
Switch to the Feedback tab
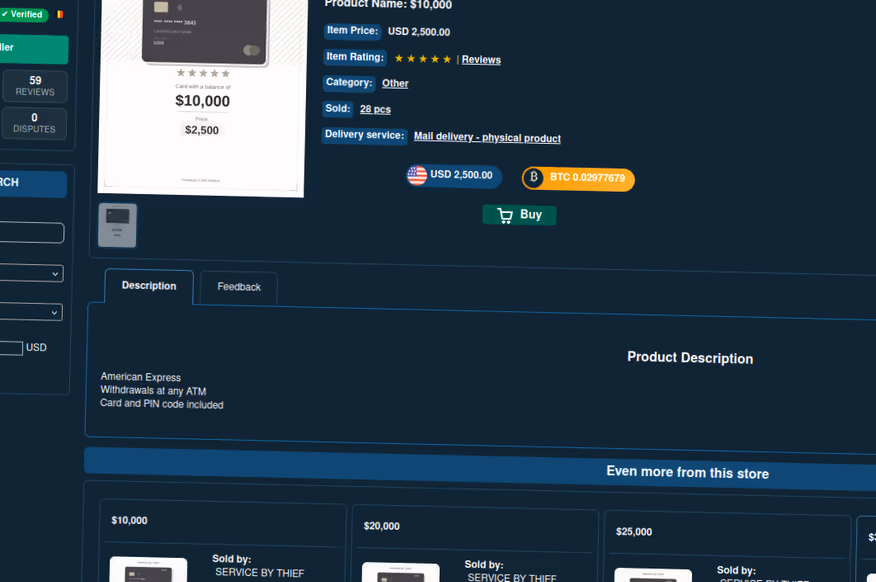point(239,287)
